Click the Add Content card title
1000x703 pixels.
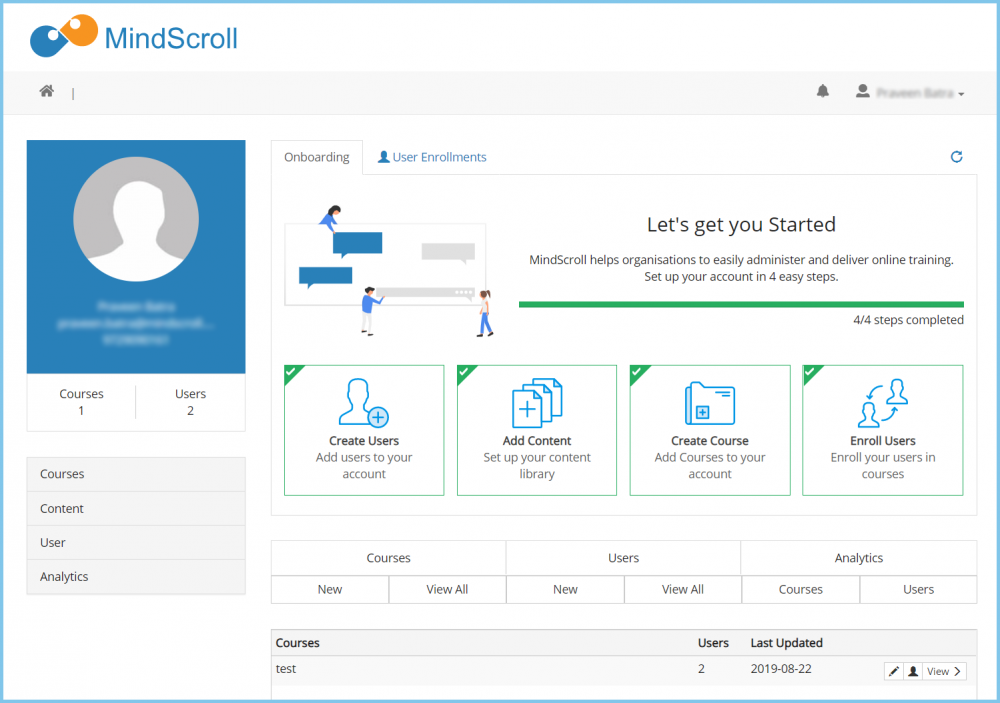pyautogui.click(x=537, y=441)
